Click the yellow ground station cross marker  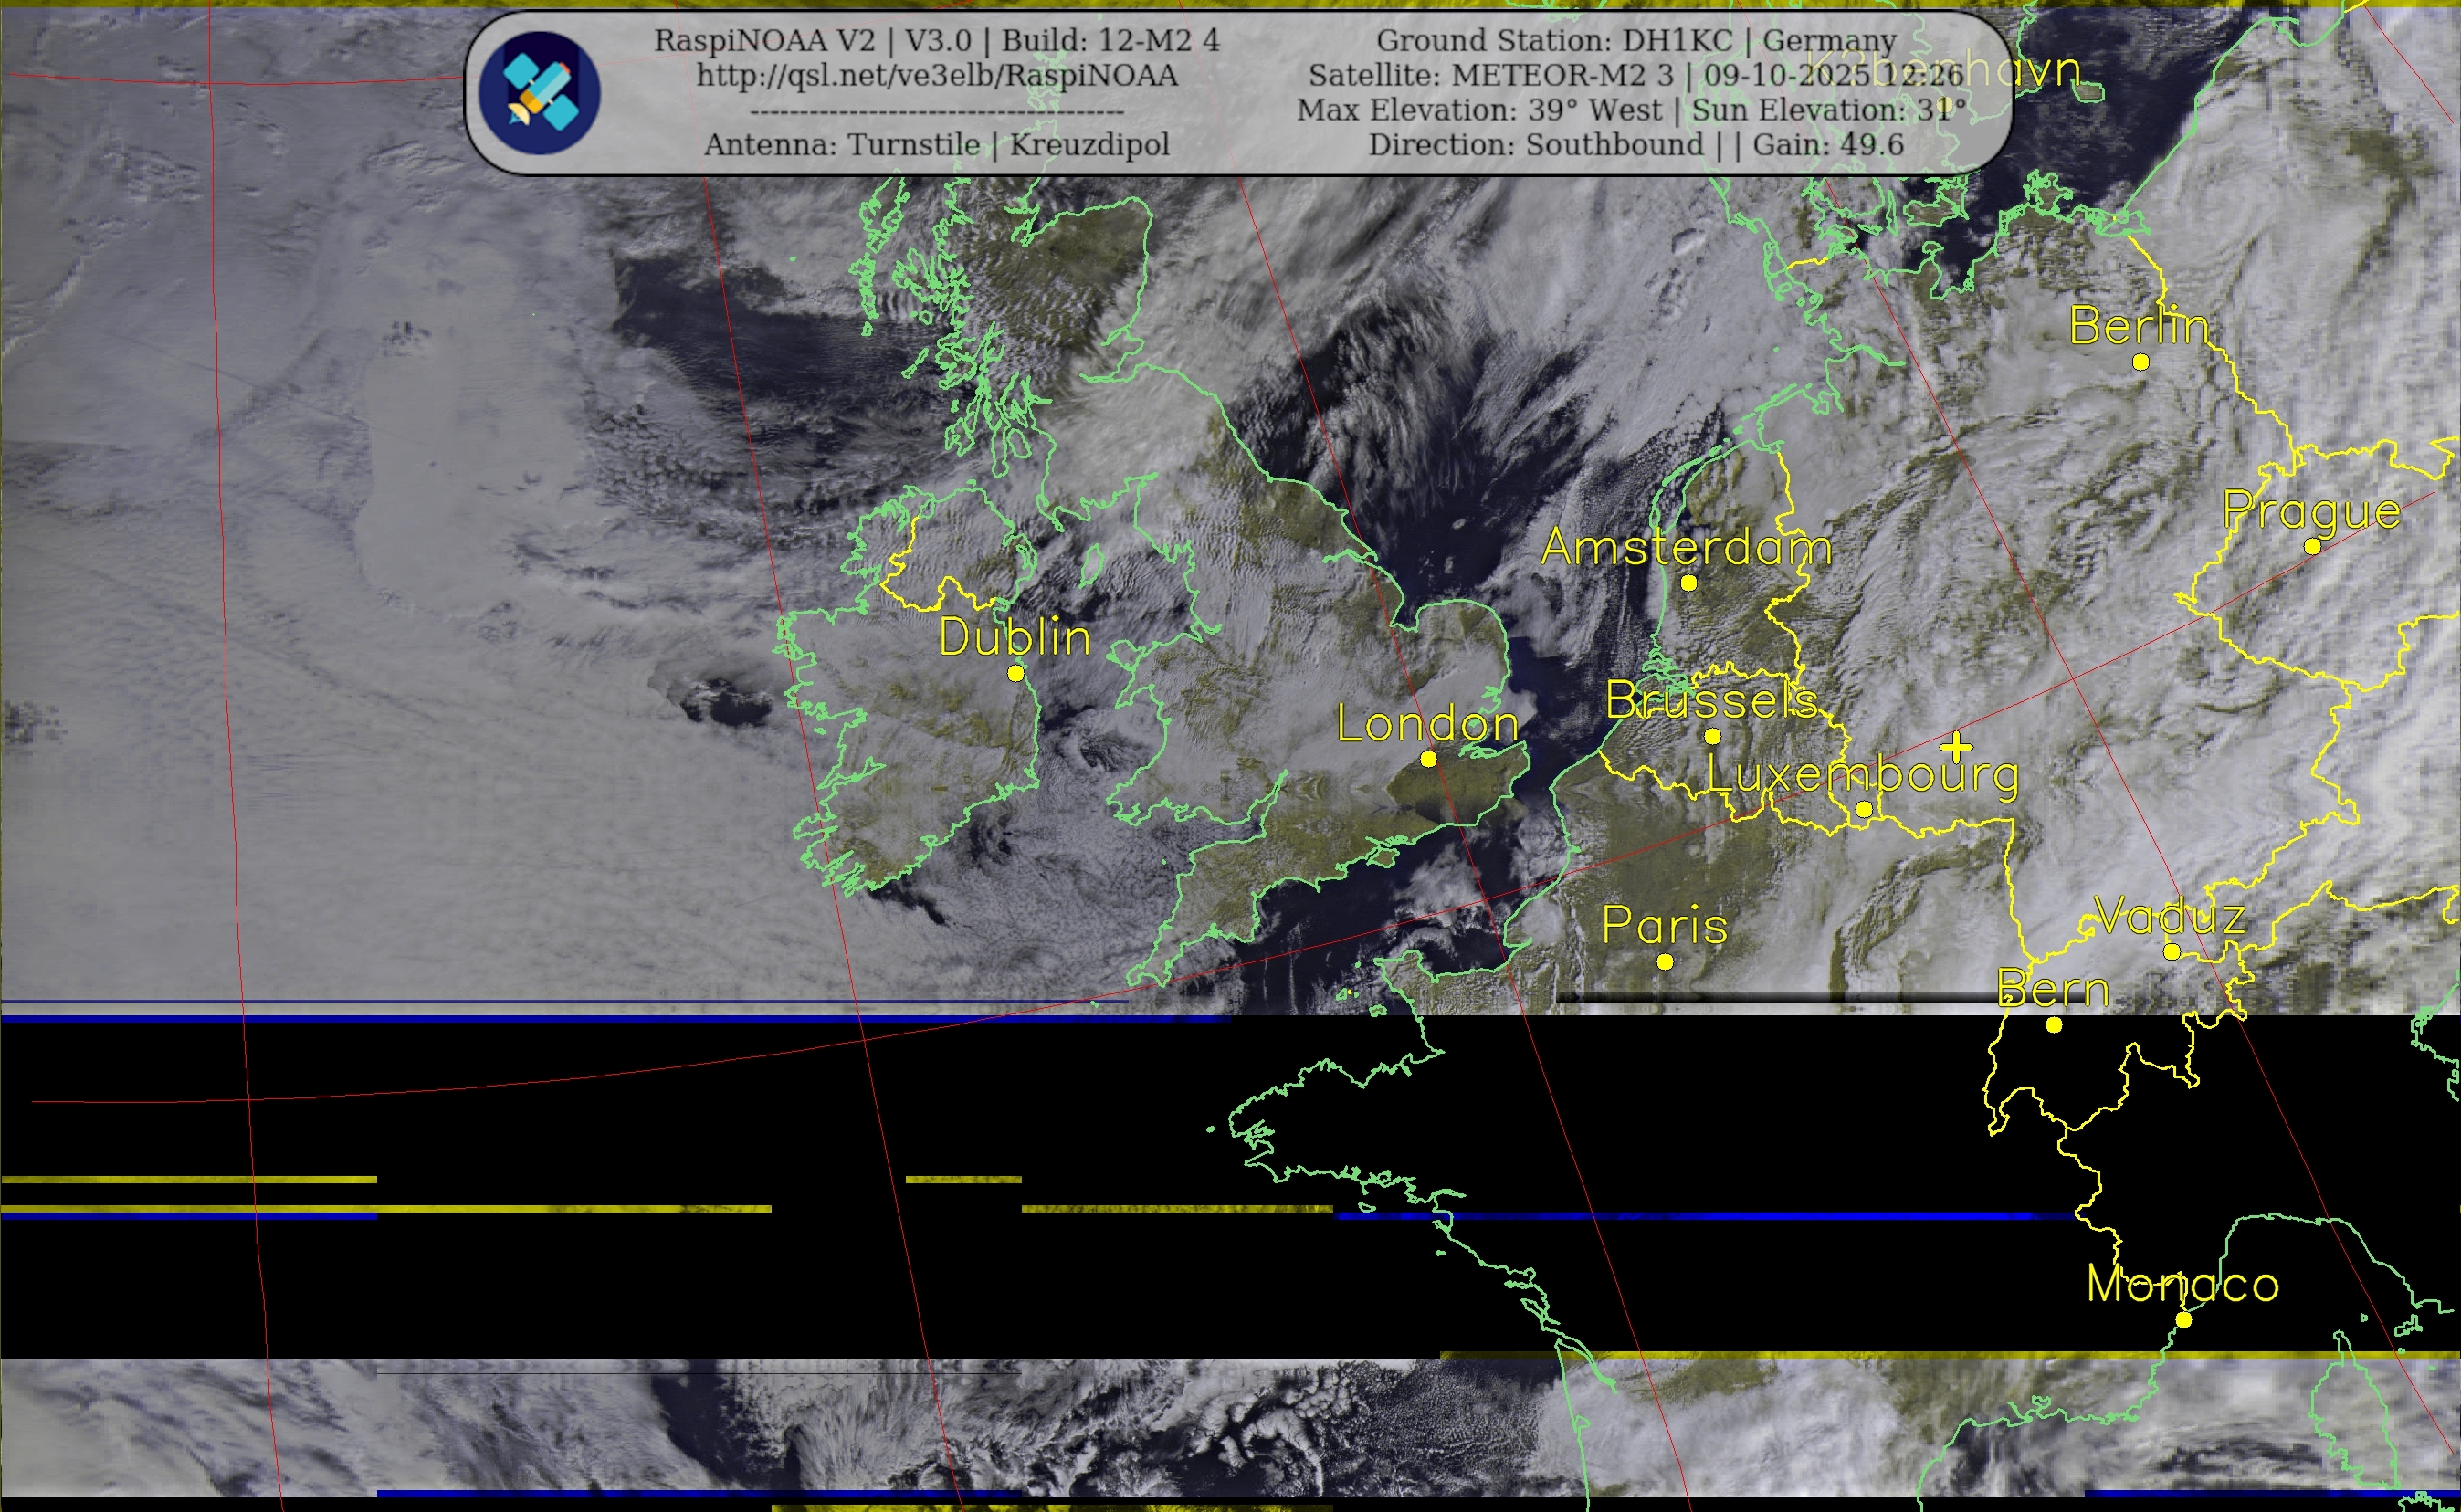point(1957,746)
